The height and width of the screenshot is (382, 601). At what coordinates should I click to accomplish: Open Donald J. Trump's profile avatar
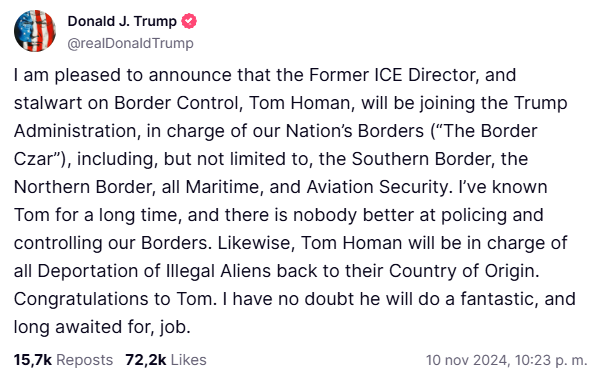tap(35, 31)
